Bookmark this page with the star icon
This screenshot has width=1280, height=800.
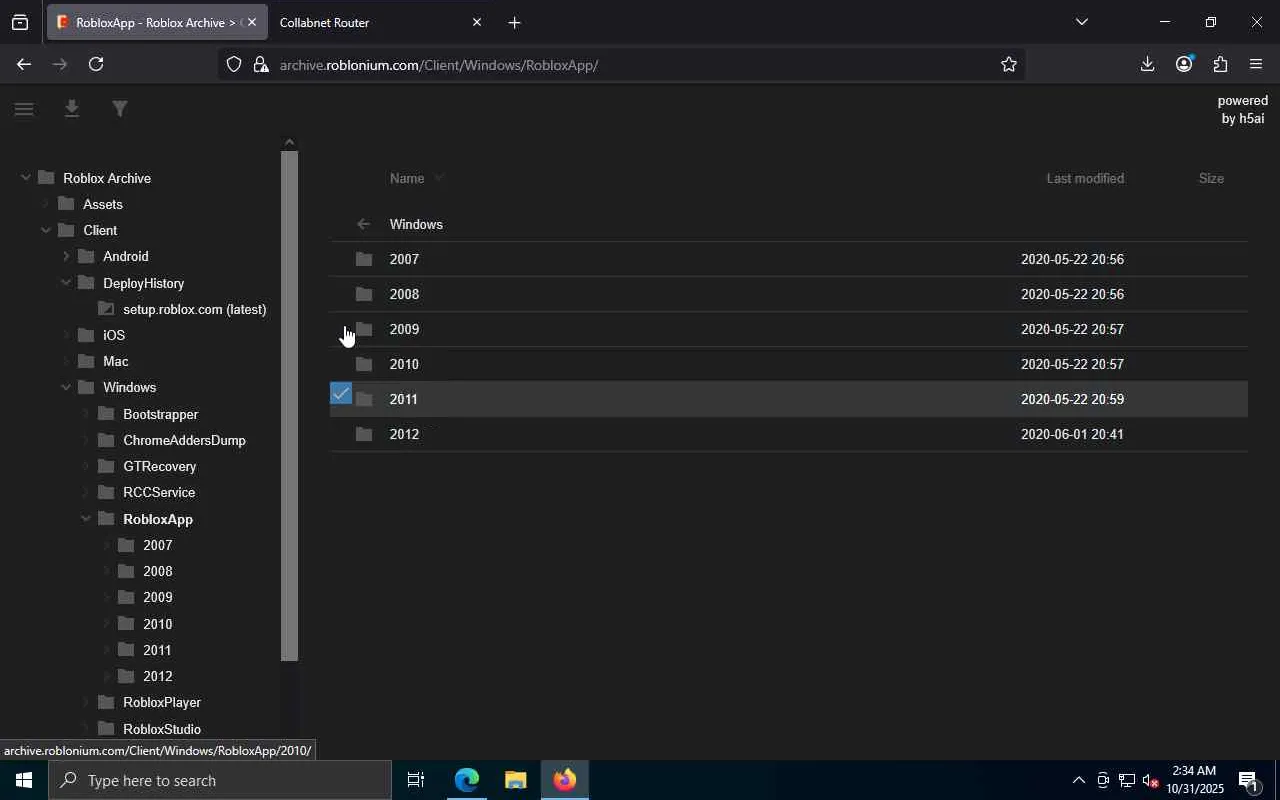1009,65
